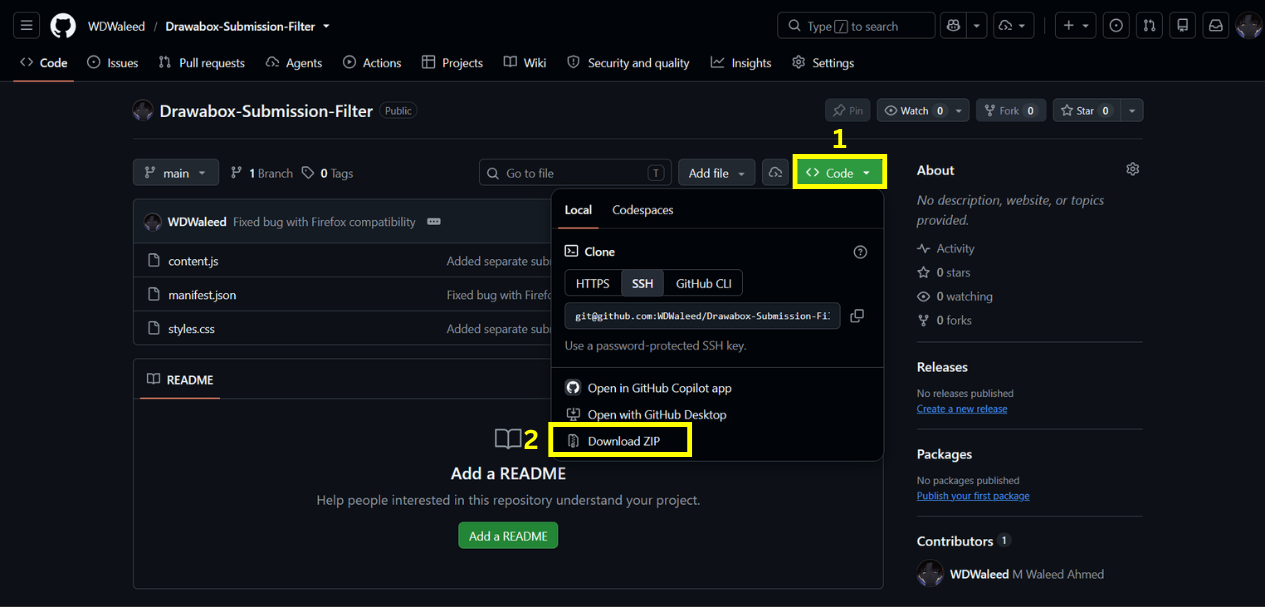Click the About settings gear icon
1265x607 pixels.
1132,169
